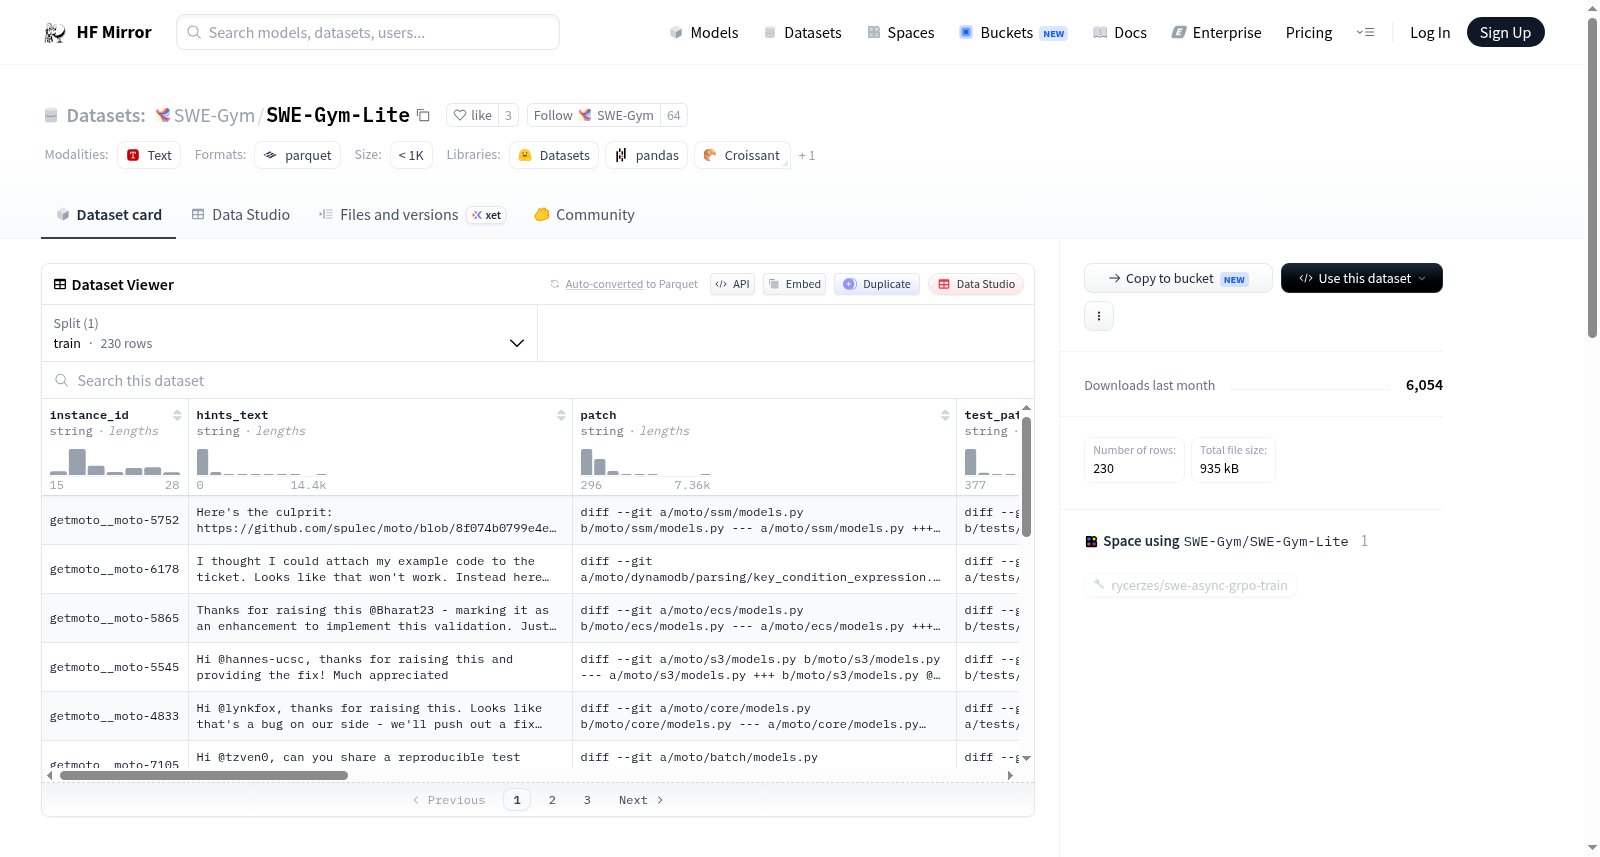Sort the patch column
The width and height of the screenshot is (1600, 857).
point(945,415)
